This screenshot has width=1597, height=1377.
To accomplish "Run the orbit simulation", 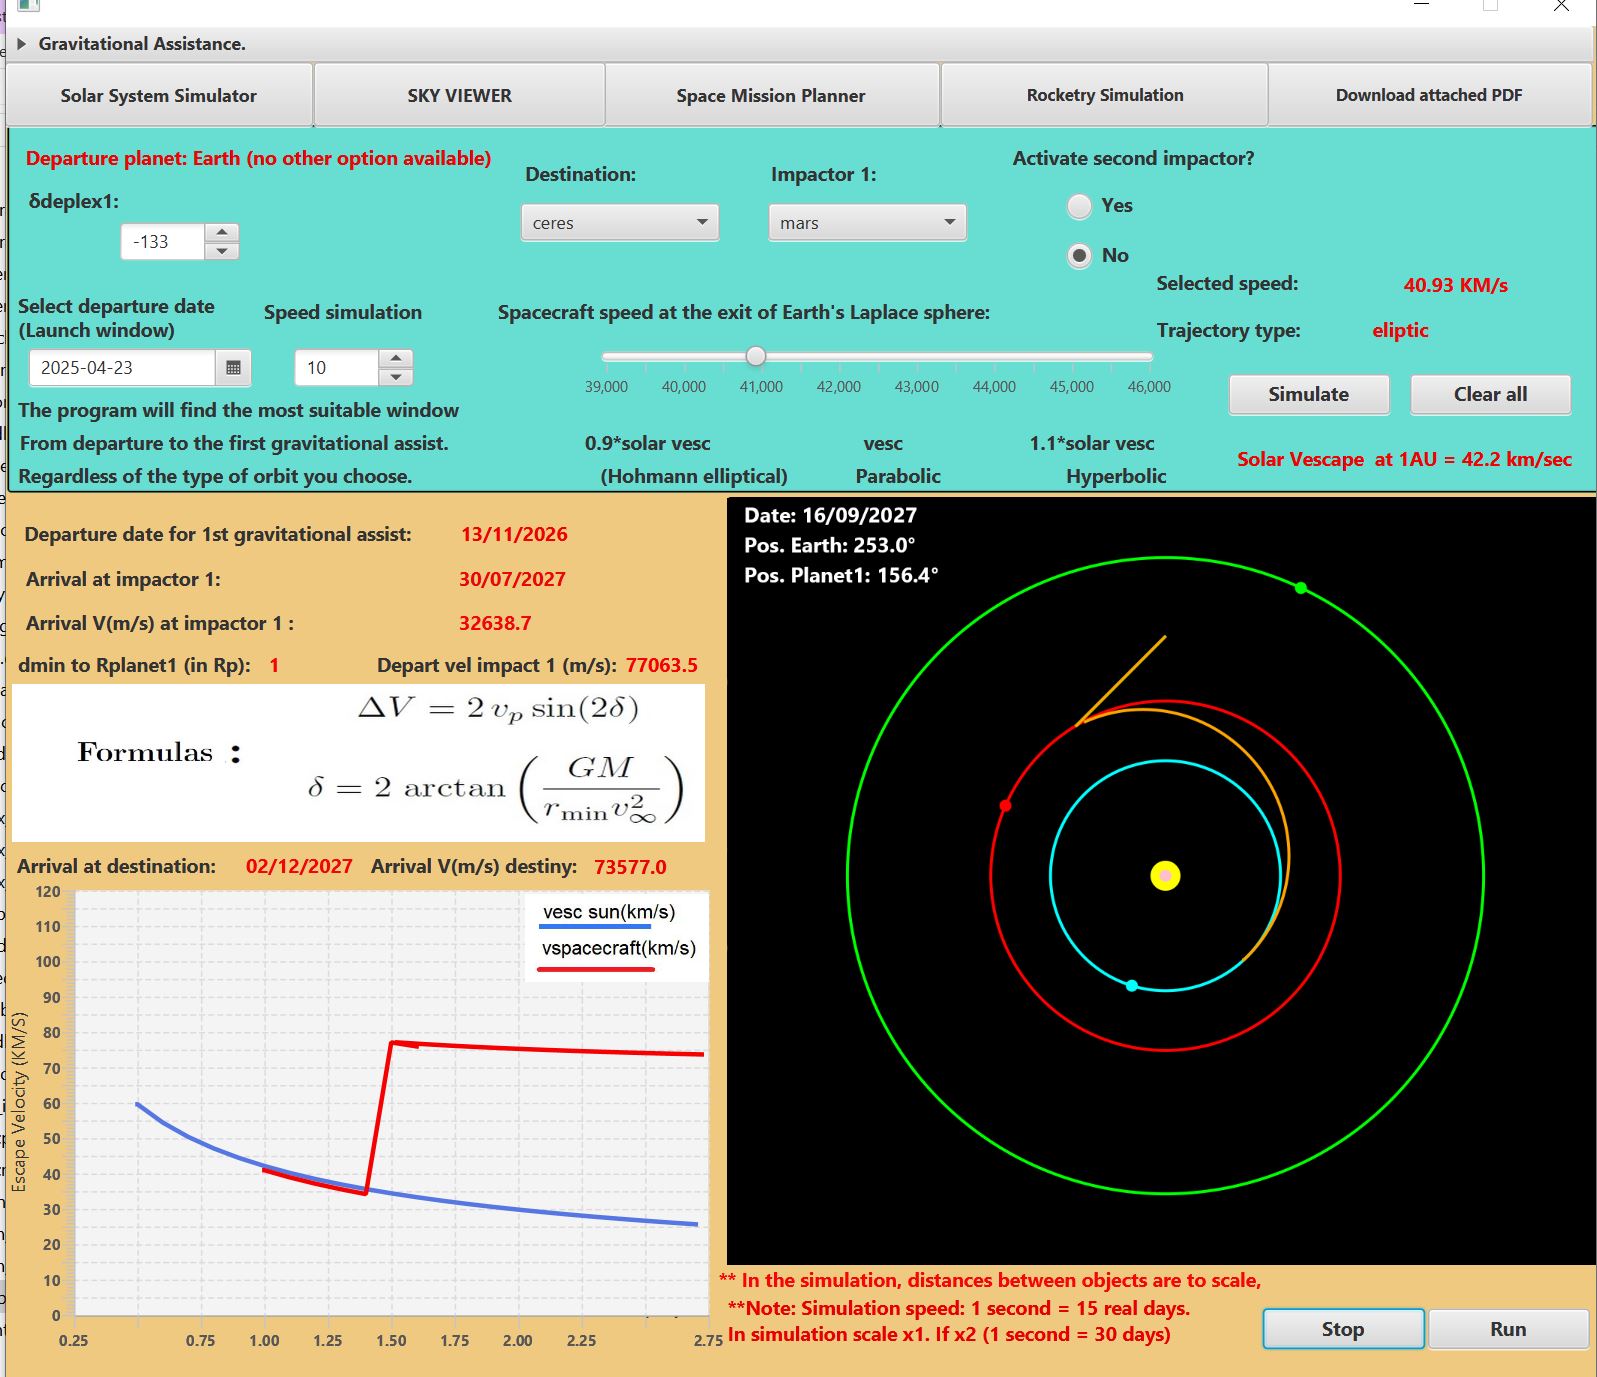I will tap(1508, 1329).
